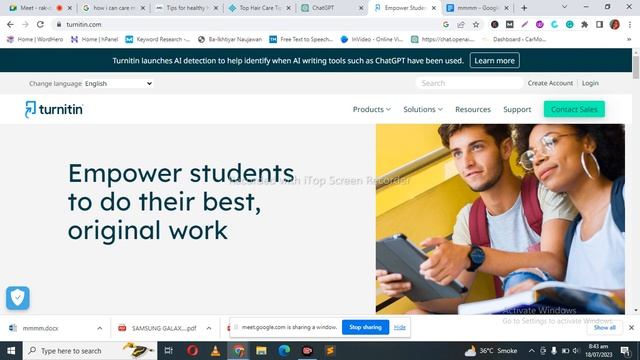This screenshot has height=360, width=640.
Task: Open the Support menu item
Action: pyautogui.click(x=517, y=109)
